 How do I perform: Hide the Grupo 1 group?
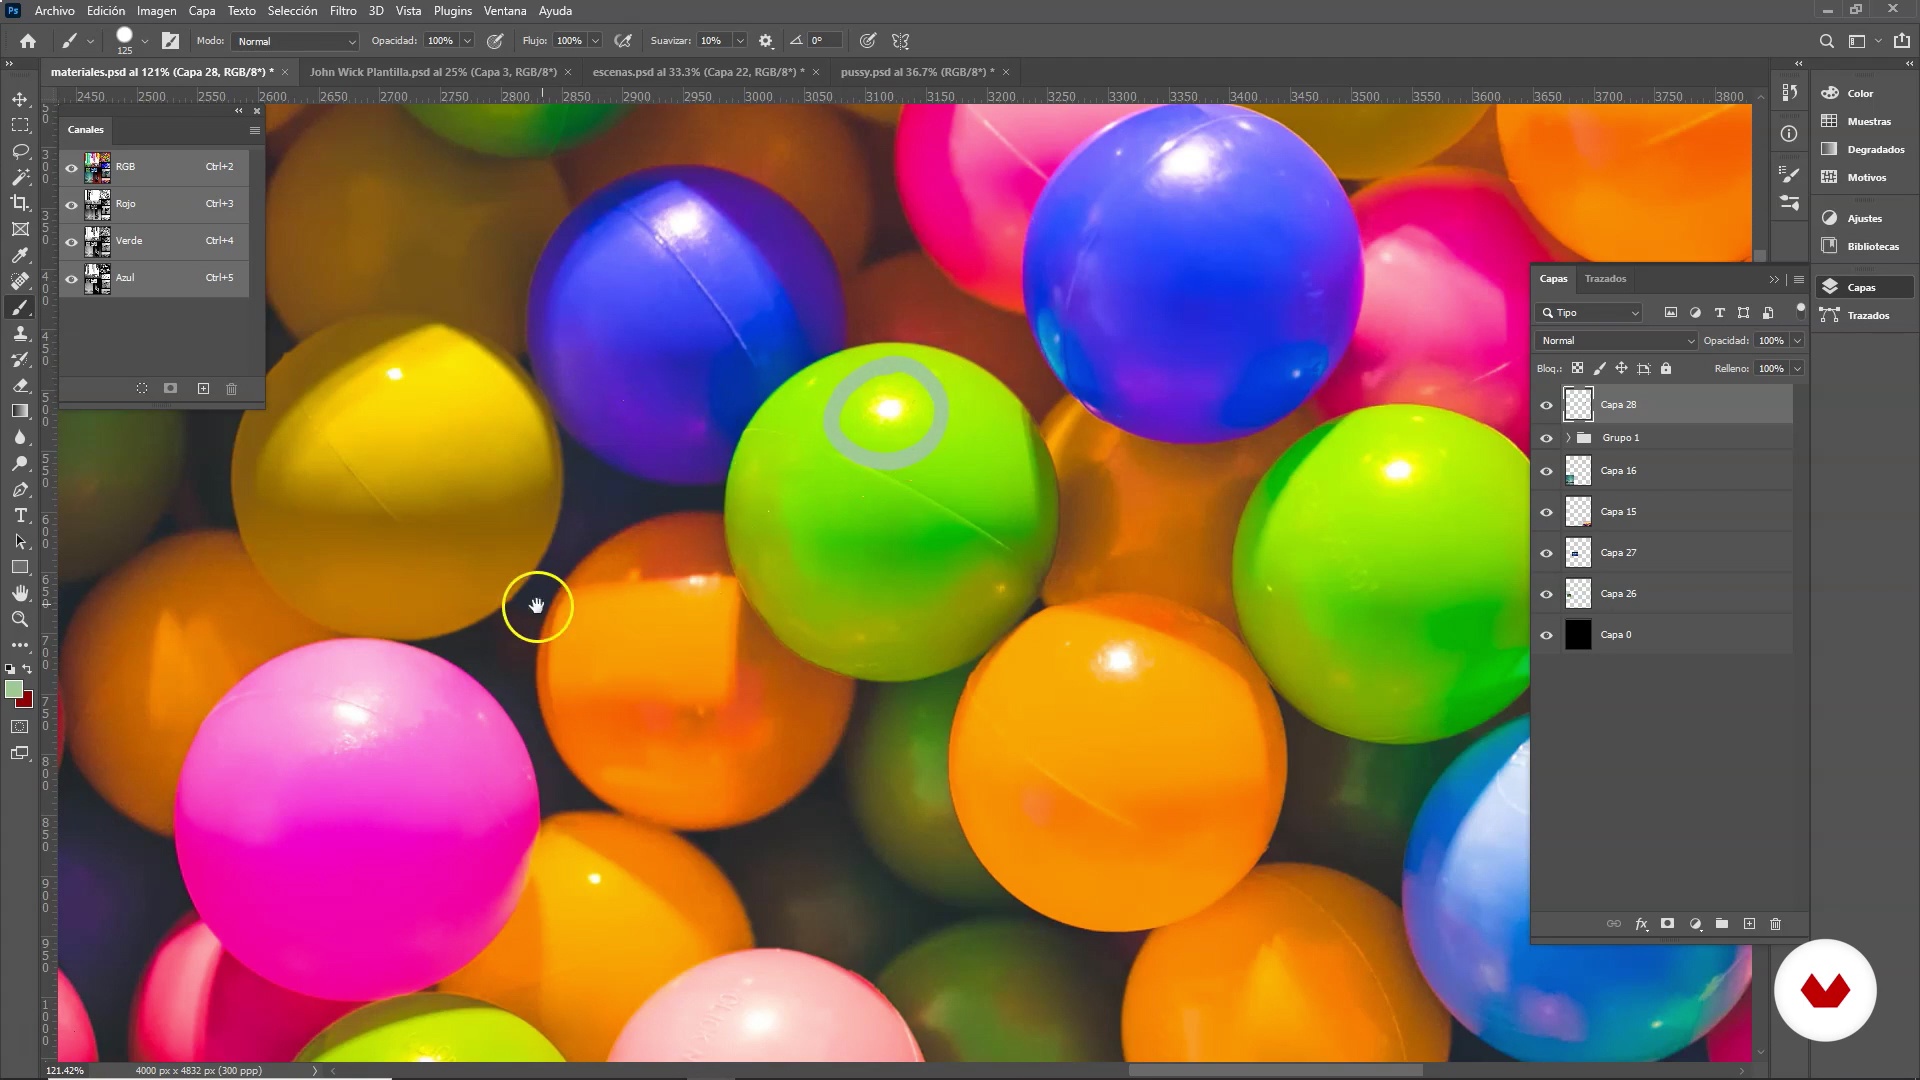point(1547,438)
